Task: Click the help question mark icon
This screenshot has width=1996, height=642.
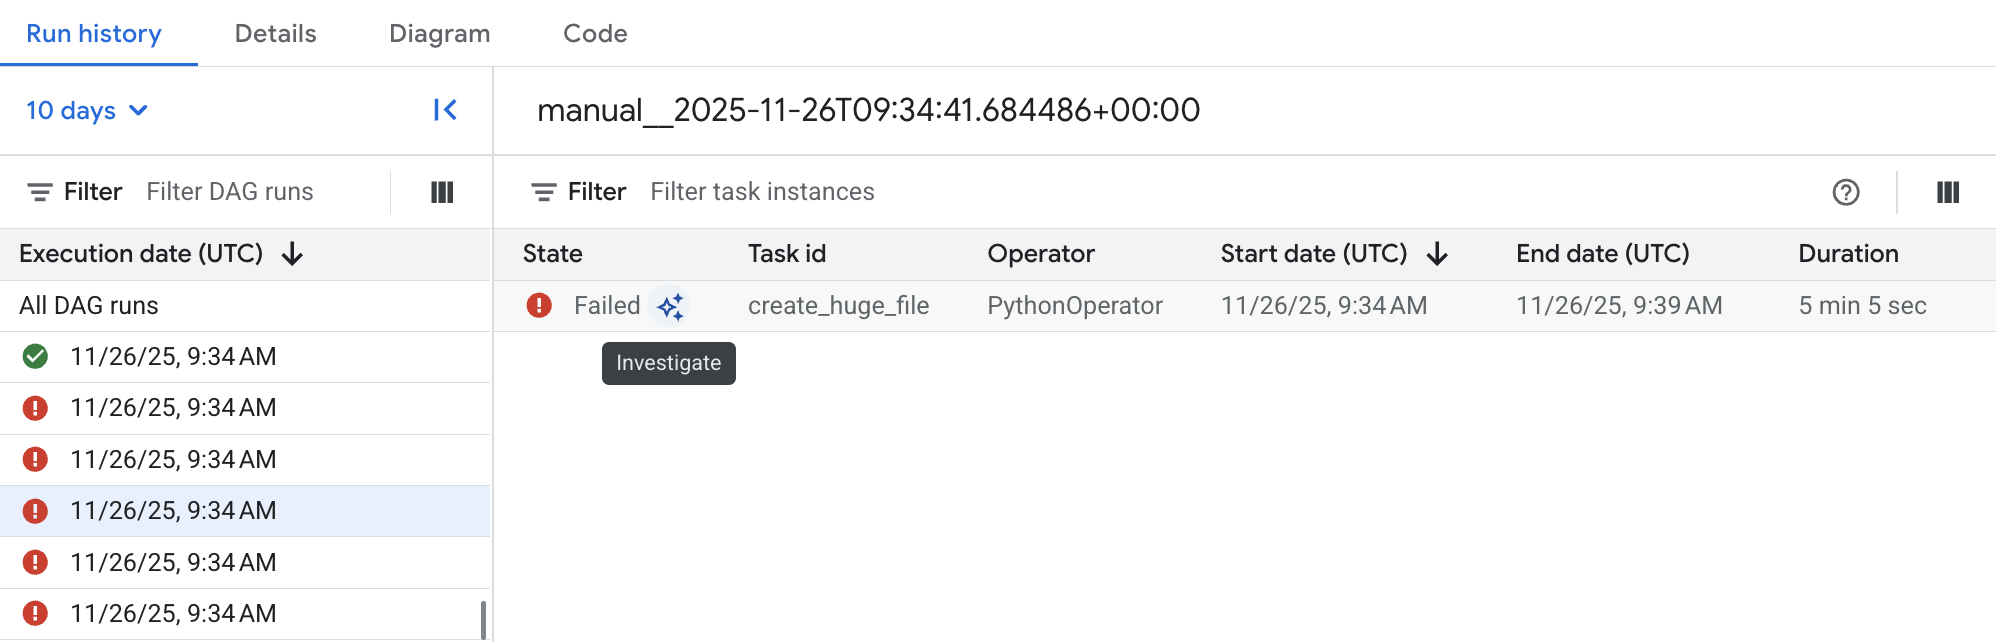Action: tap(1845, 192)
